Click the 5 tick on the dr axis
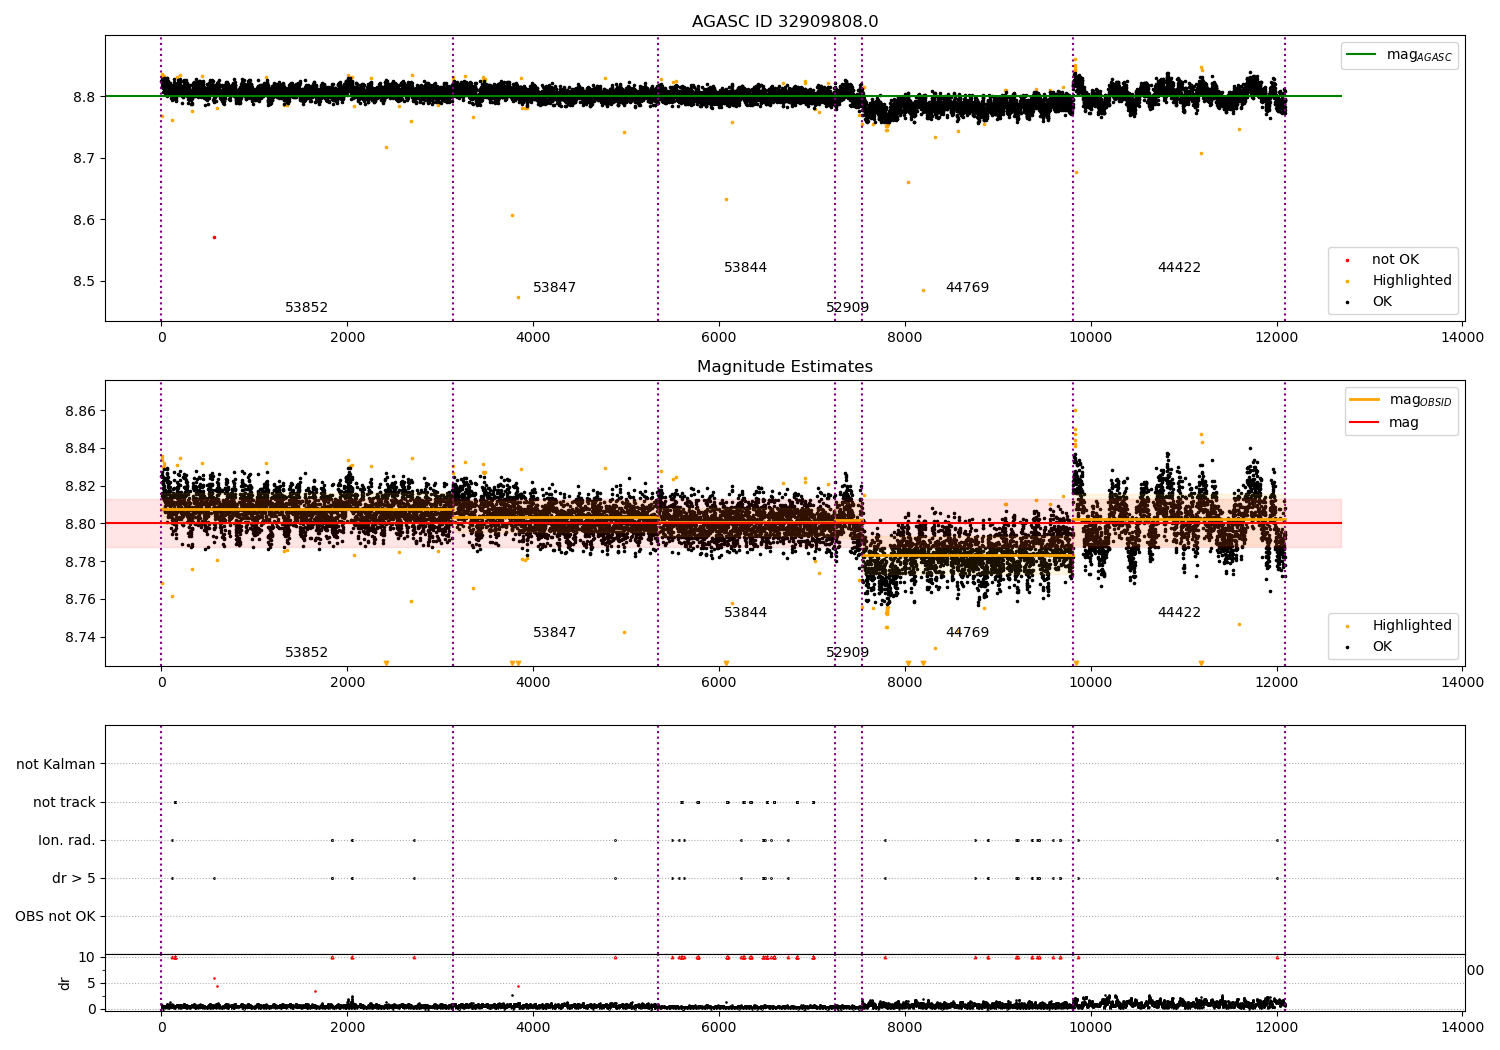1500x1050 pixels. pos(92,983)
